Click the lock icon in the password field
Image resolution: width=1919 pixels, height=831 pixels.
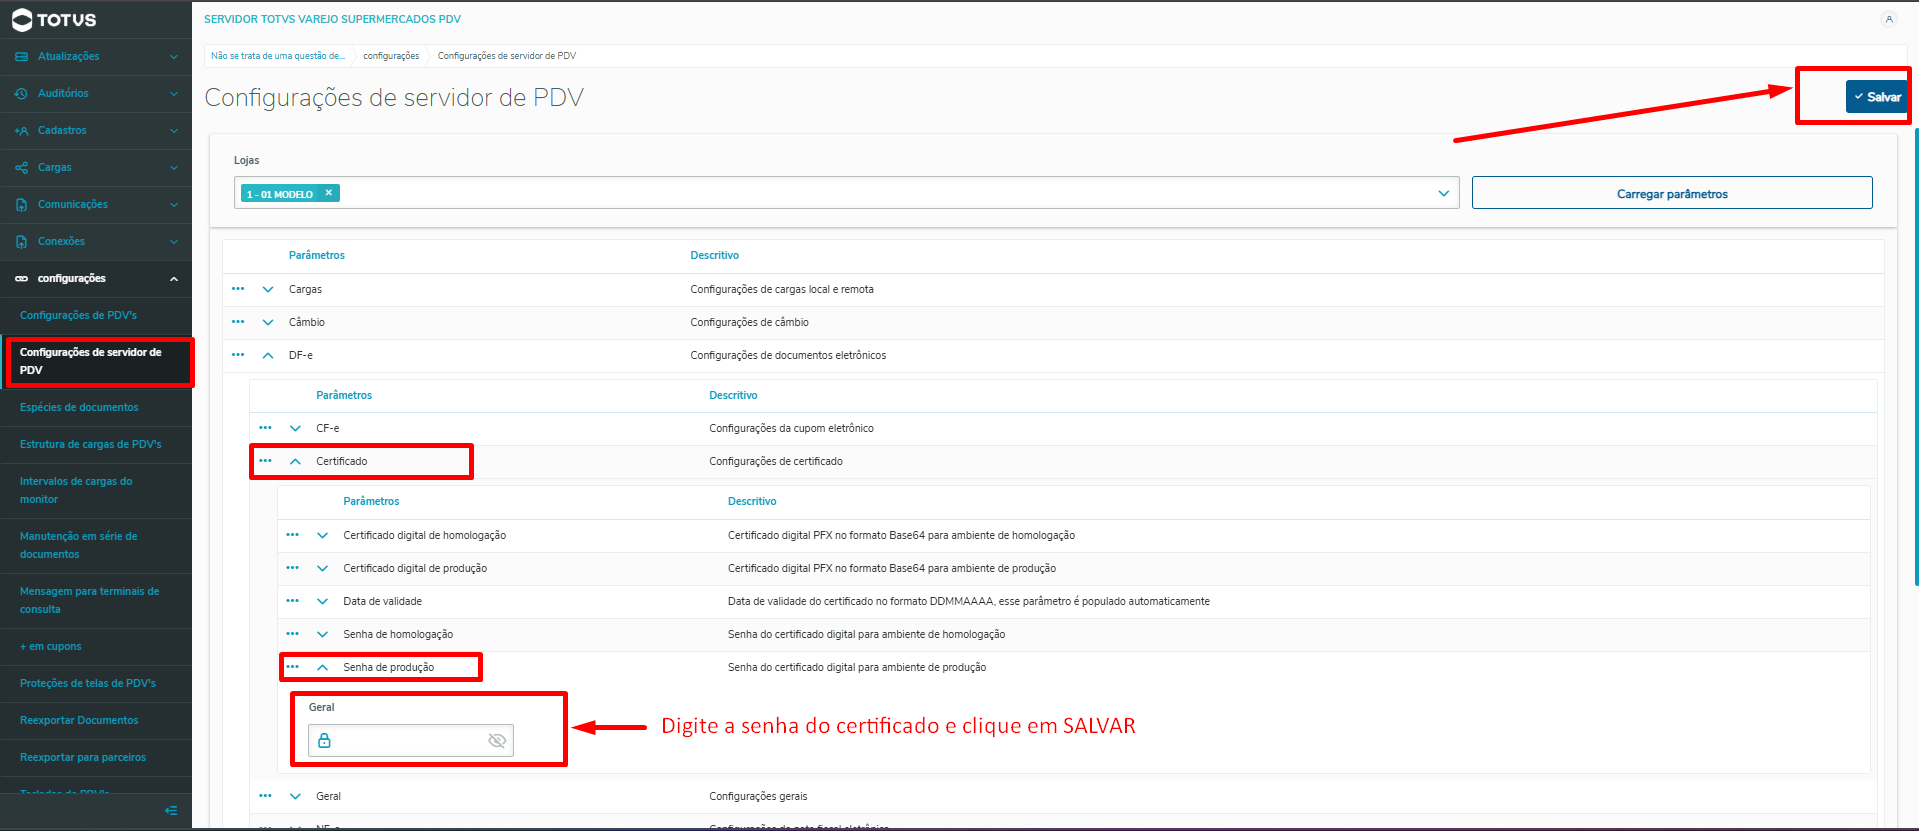(324, 741)
